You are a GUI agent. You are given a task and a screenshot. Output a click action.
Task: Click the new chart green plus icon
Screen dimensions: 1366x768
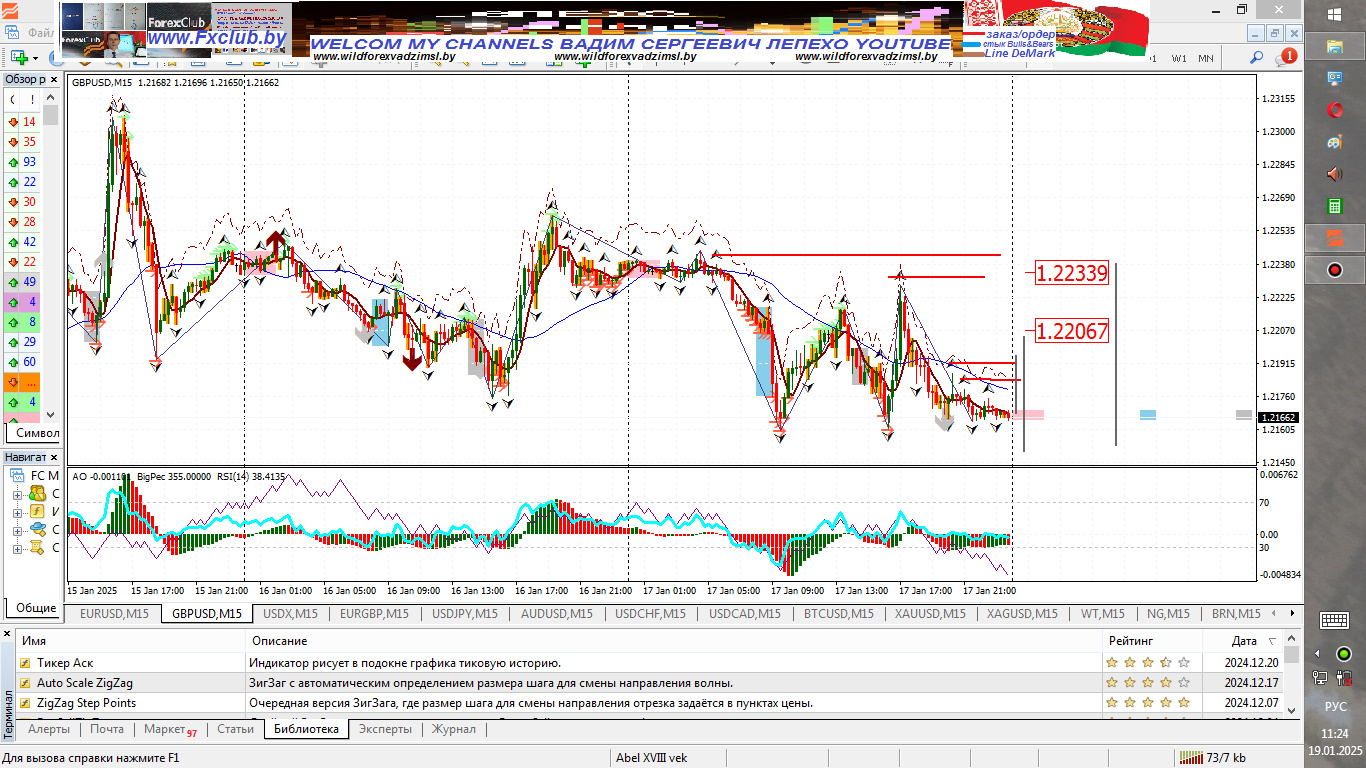pyautogui.click(x=18, y=58)
